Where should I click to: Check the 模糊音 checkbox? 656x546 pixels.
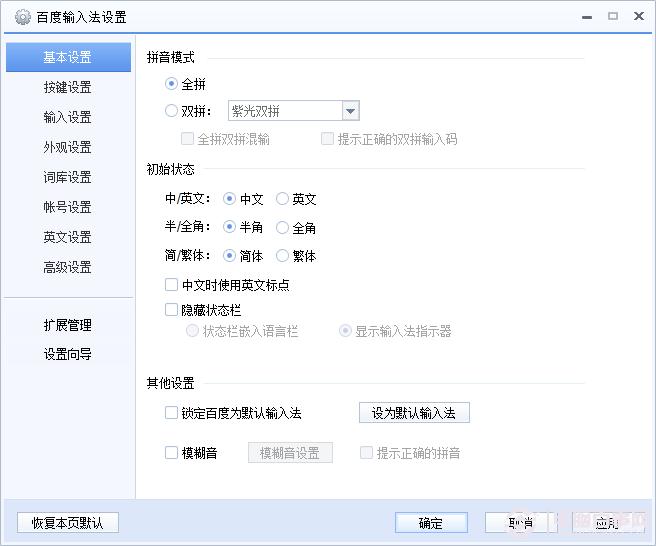pos(172,453)
